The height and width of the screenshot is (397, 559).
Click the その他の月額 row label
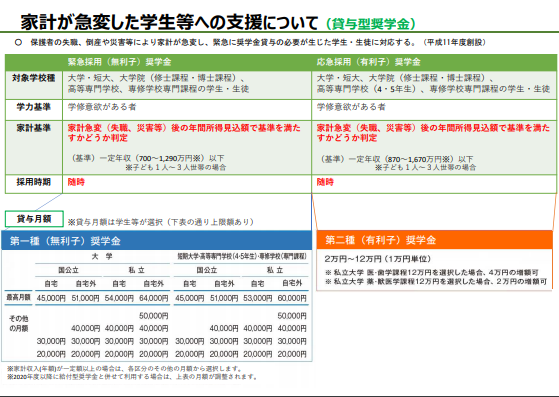tap(19, 323)
